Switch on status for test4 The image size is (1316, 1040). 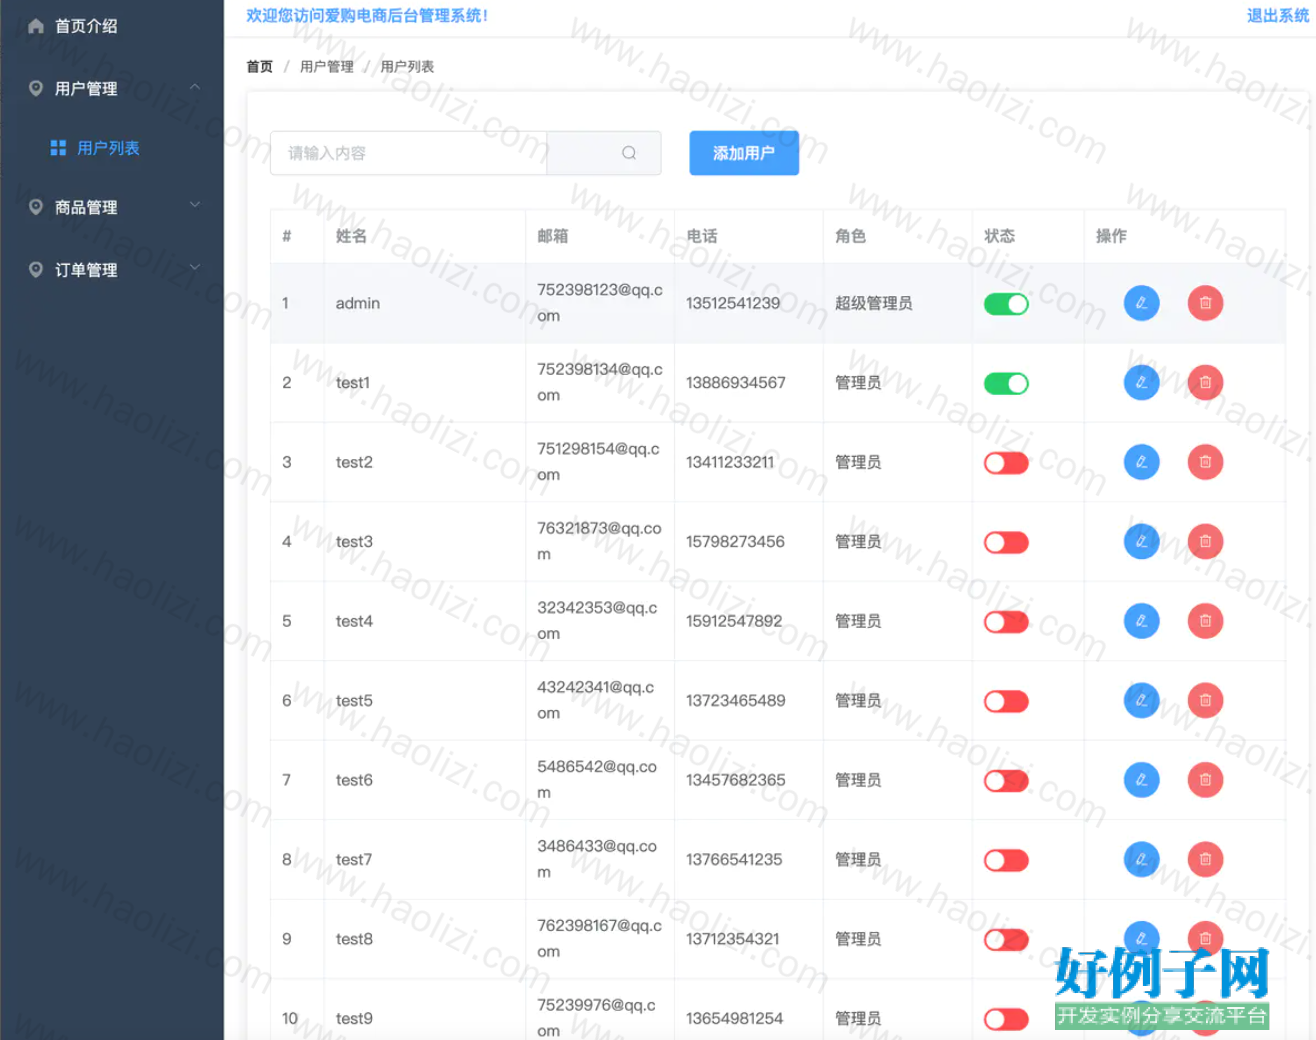(x=1006, y=622)
